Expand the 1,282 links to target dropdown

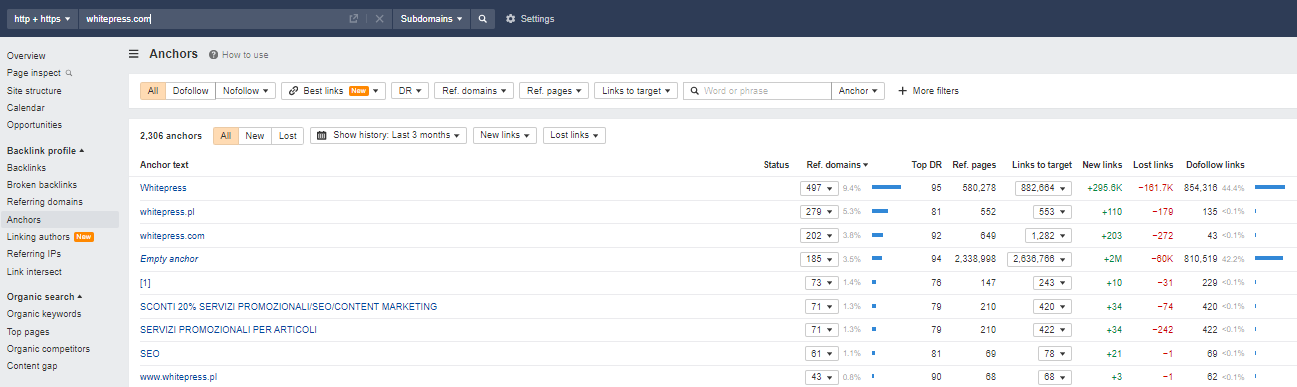1048,235
